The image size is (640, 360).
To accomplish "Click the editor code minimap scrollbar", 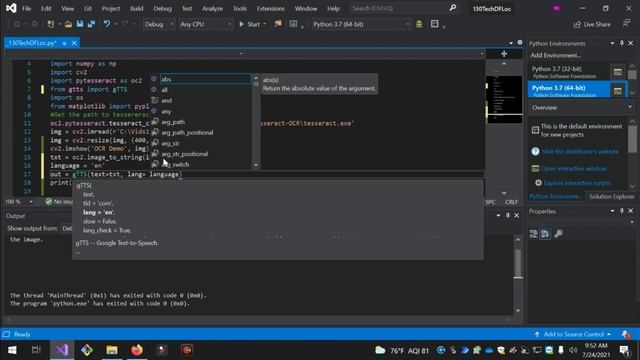I will (504, 99).
